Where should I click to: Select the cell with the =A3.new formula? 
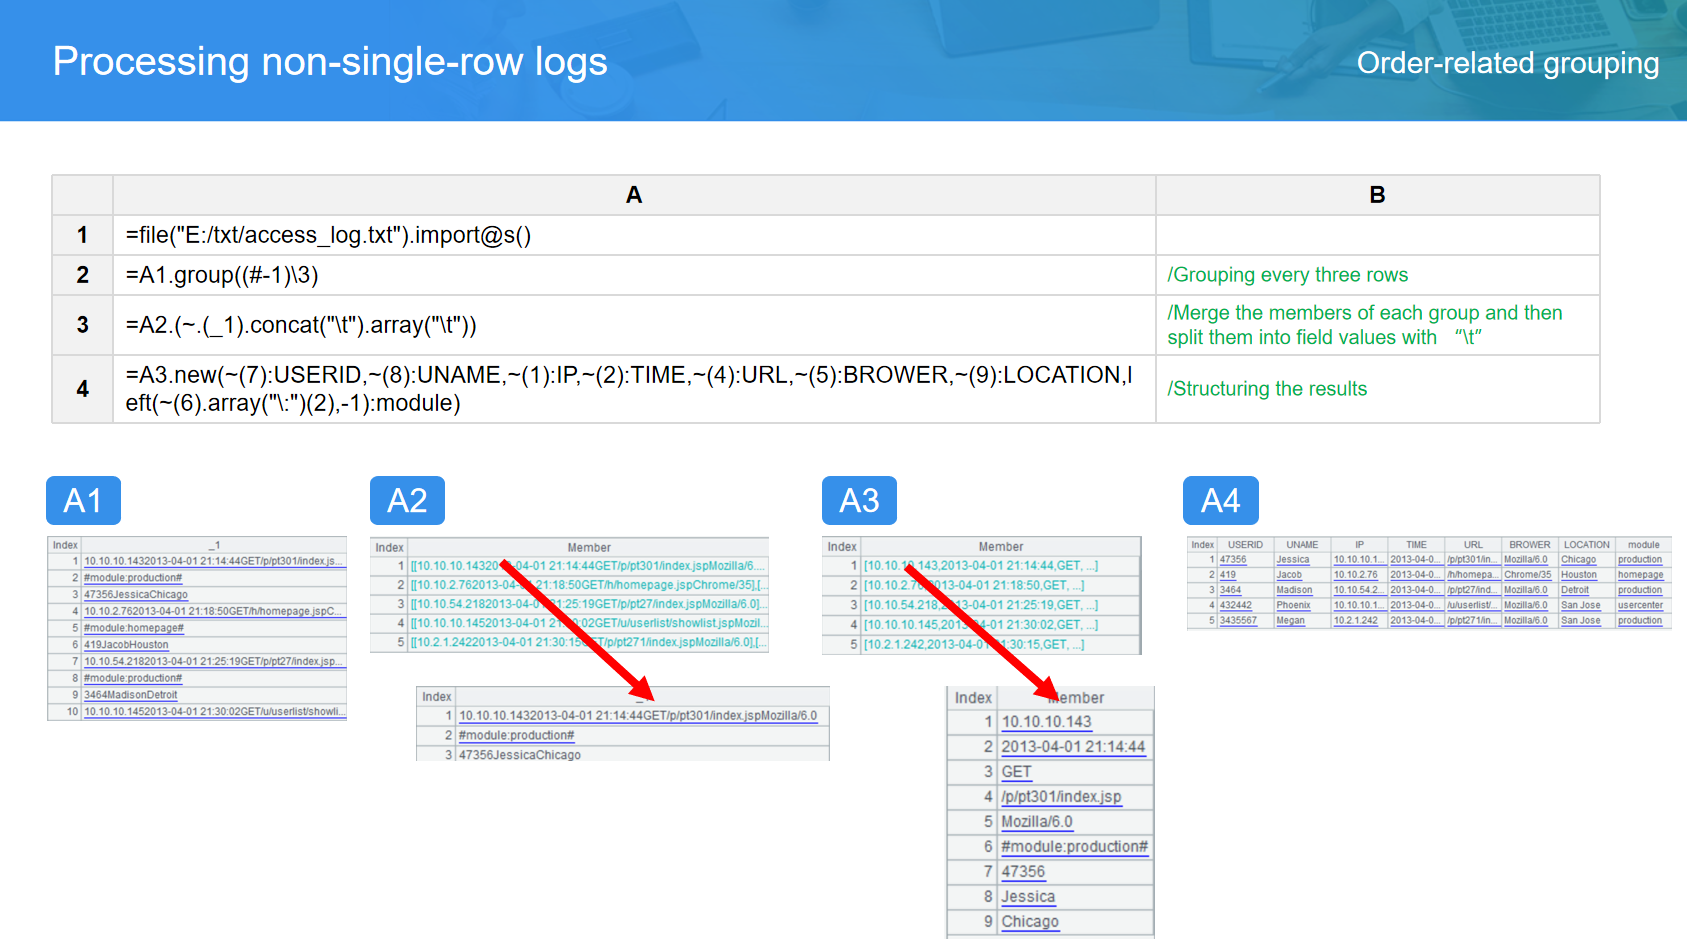(x=633, y=389)
